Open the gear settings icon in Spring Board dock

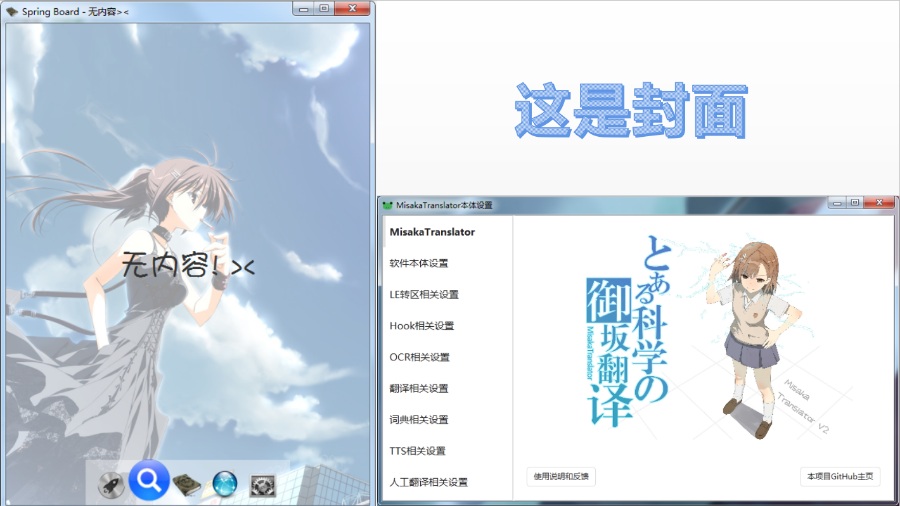pos(263,485)
